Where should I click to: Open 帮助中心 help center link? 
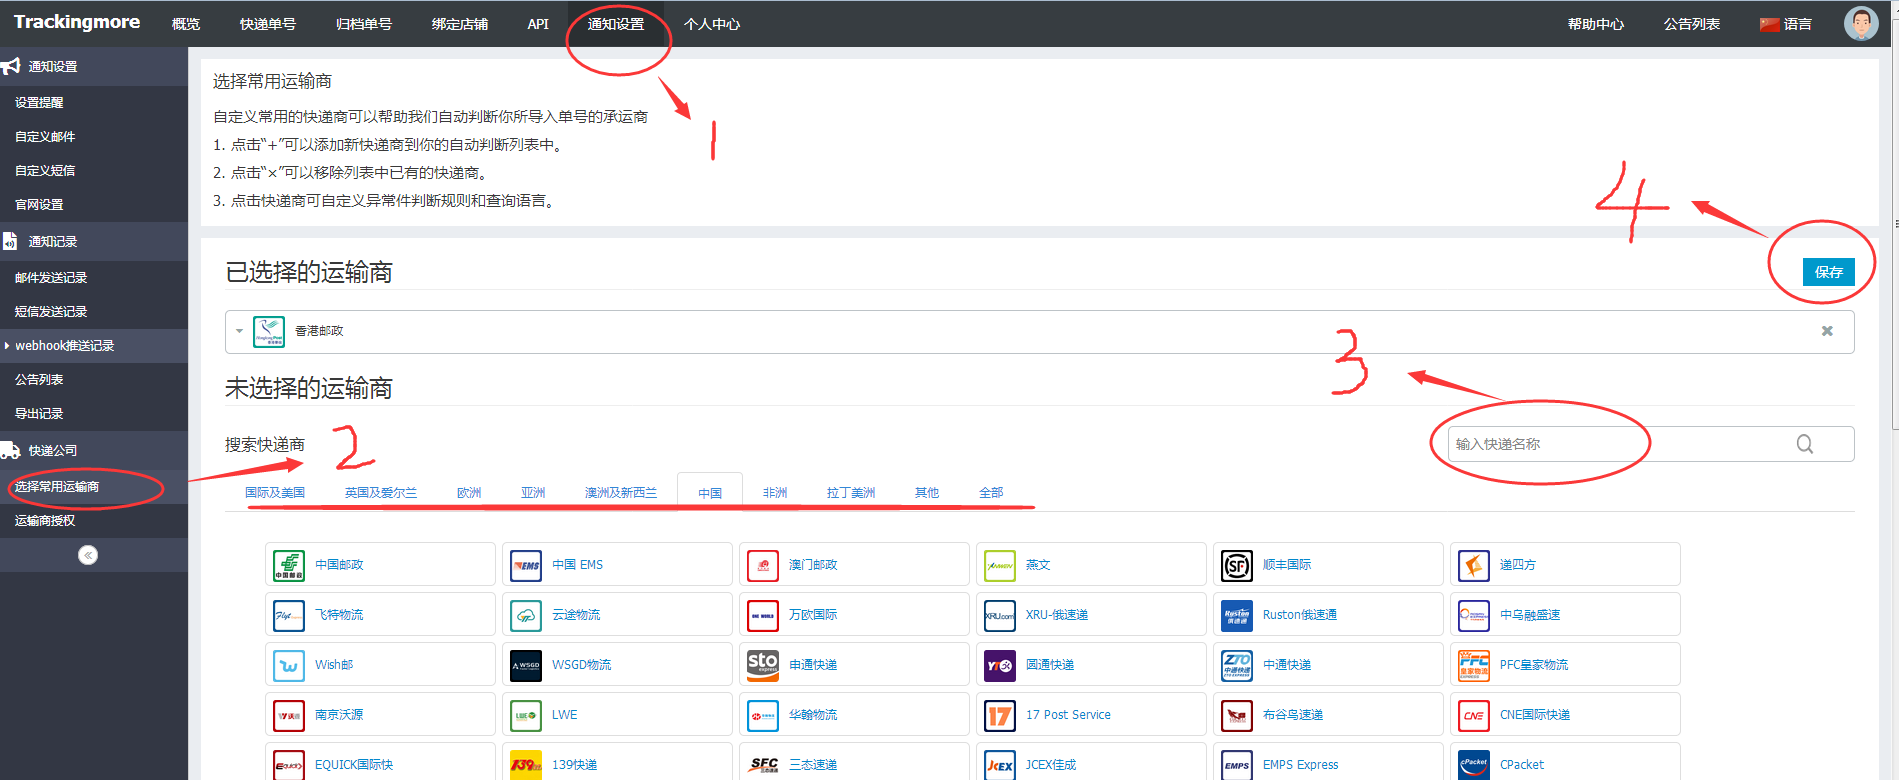[1596, 24]
